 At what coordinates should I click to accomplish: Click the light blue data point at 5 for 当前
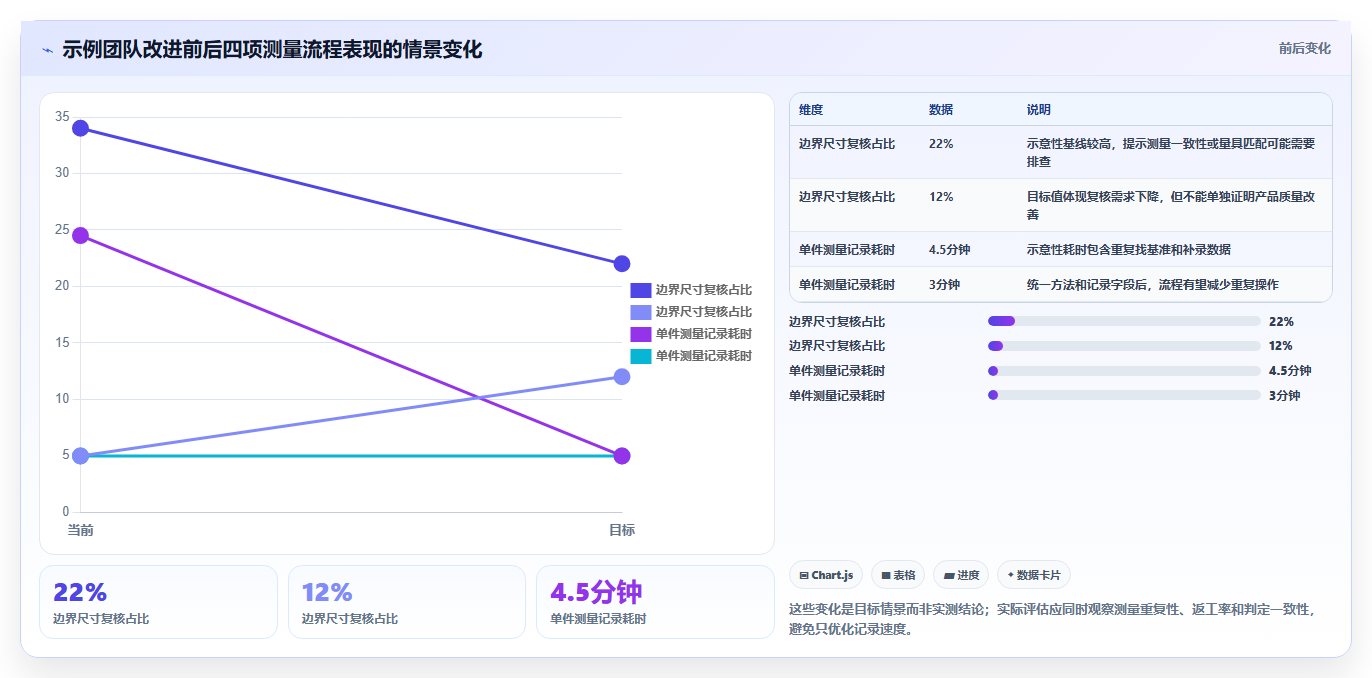pos(80,456)
